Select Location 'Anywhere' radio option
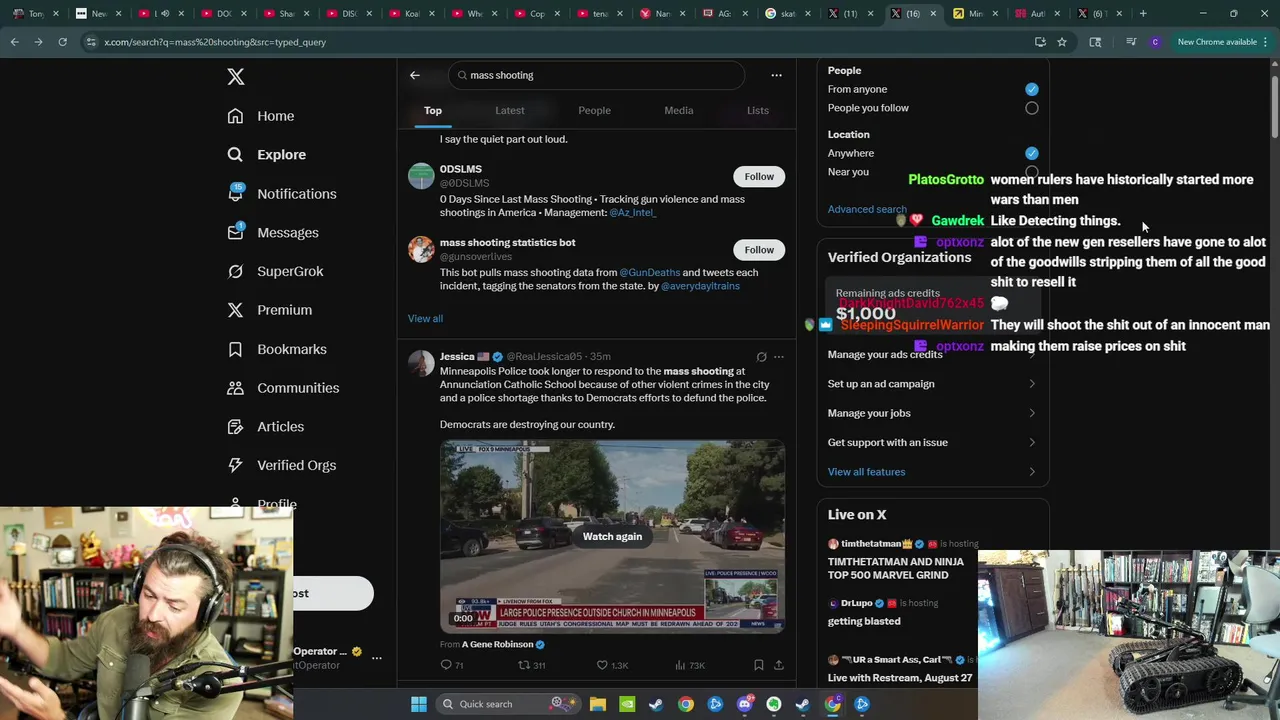This screenshot has width=1280, height=720. point(1032,153)
